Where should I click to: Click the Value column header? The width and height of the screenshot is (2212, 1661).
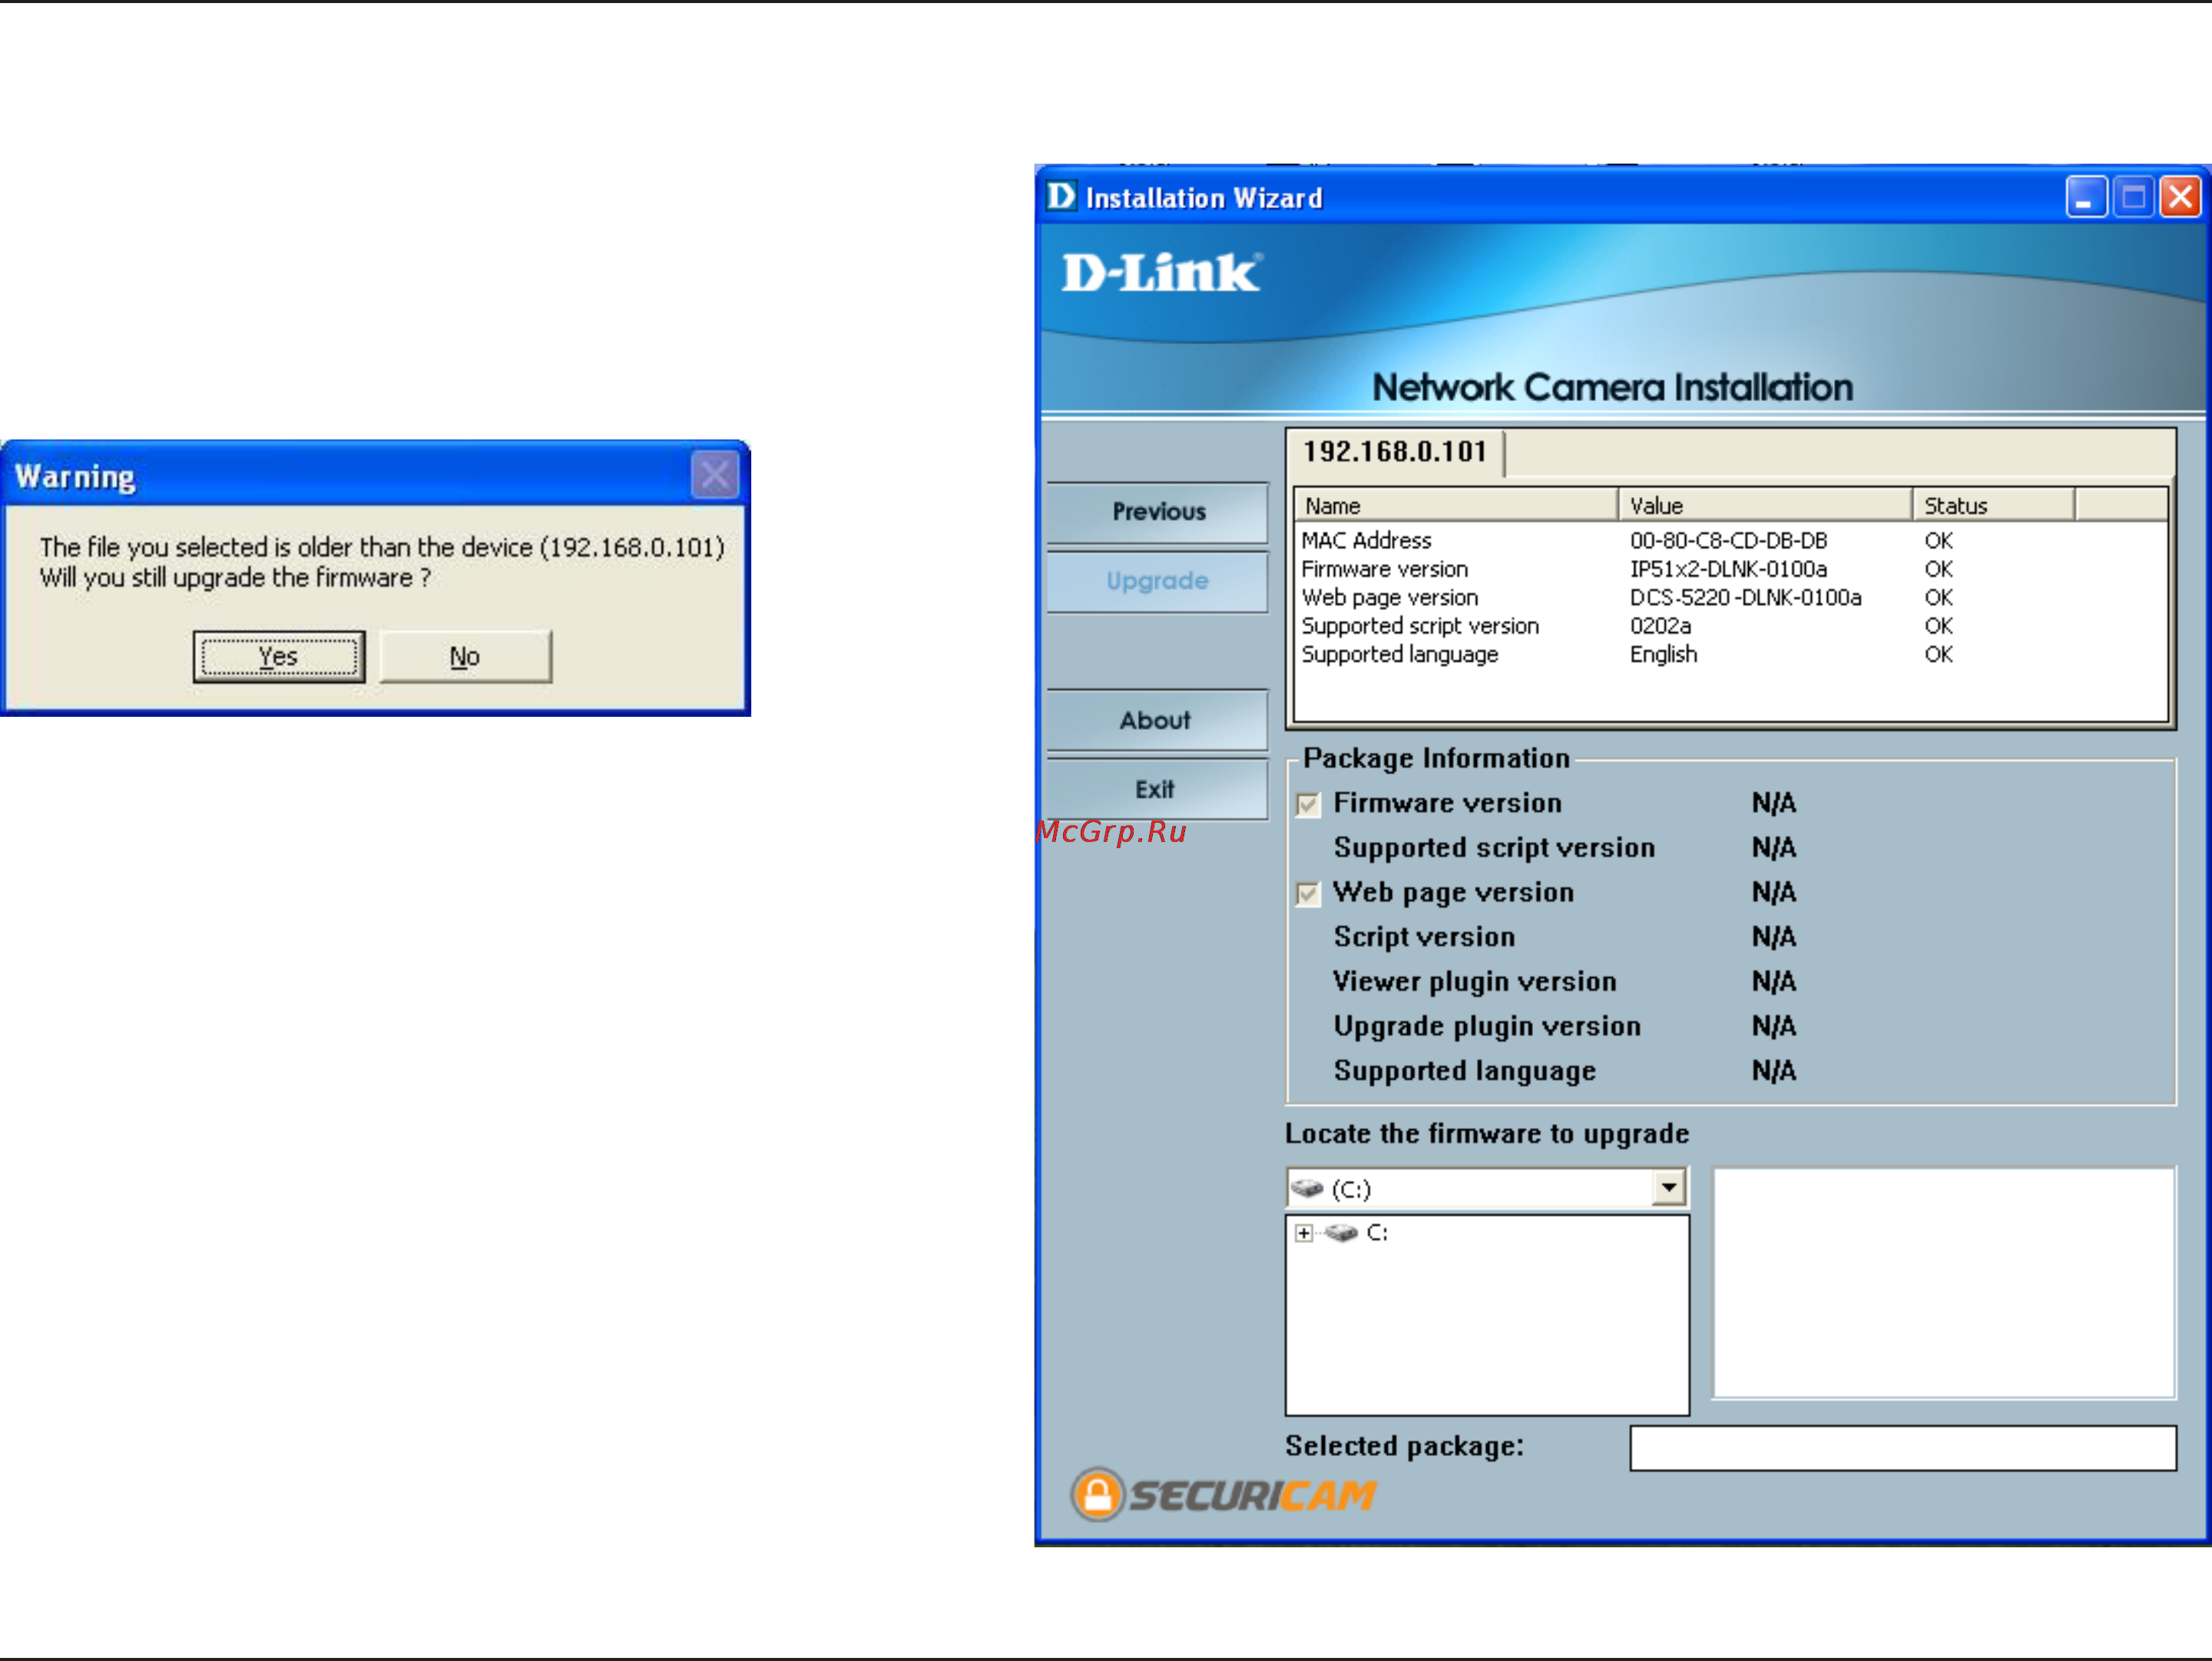1765,505
